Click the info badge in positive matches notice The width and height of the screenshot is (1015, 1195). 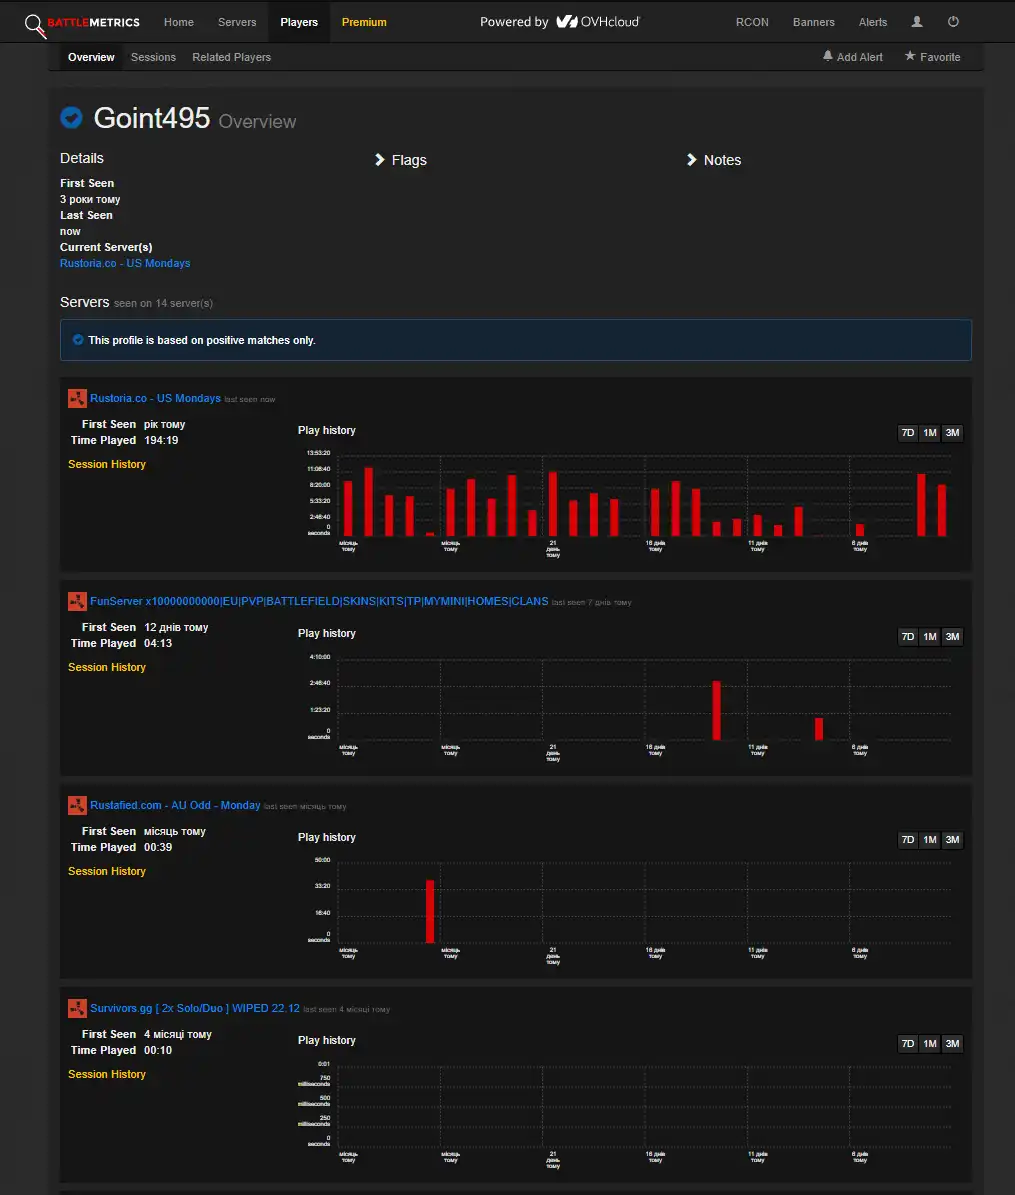click(x=78, y=340)
